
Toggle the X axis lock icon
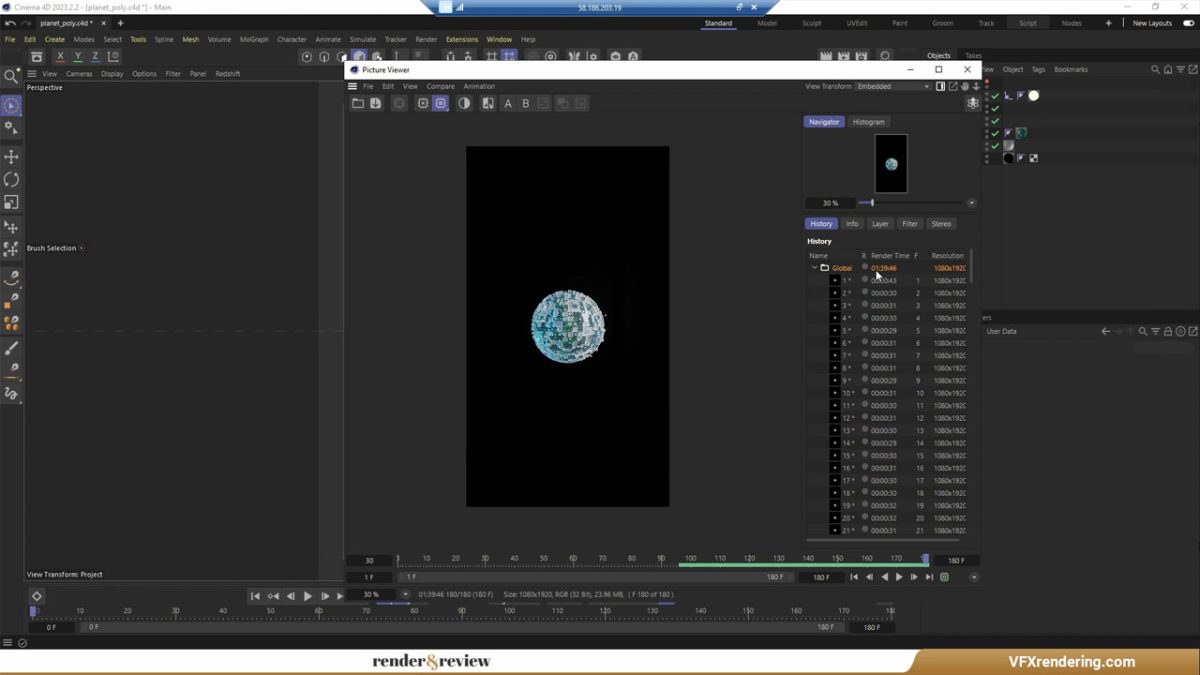point(60,57)
